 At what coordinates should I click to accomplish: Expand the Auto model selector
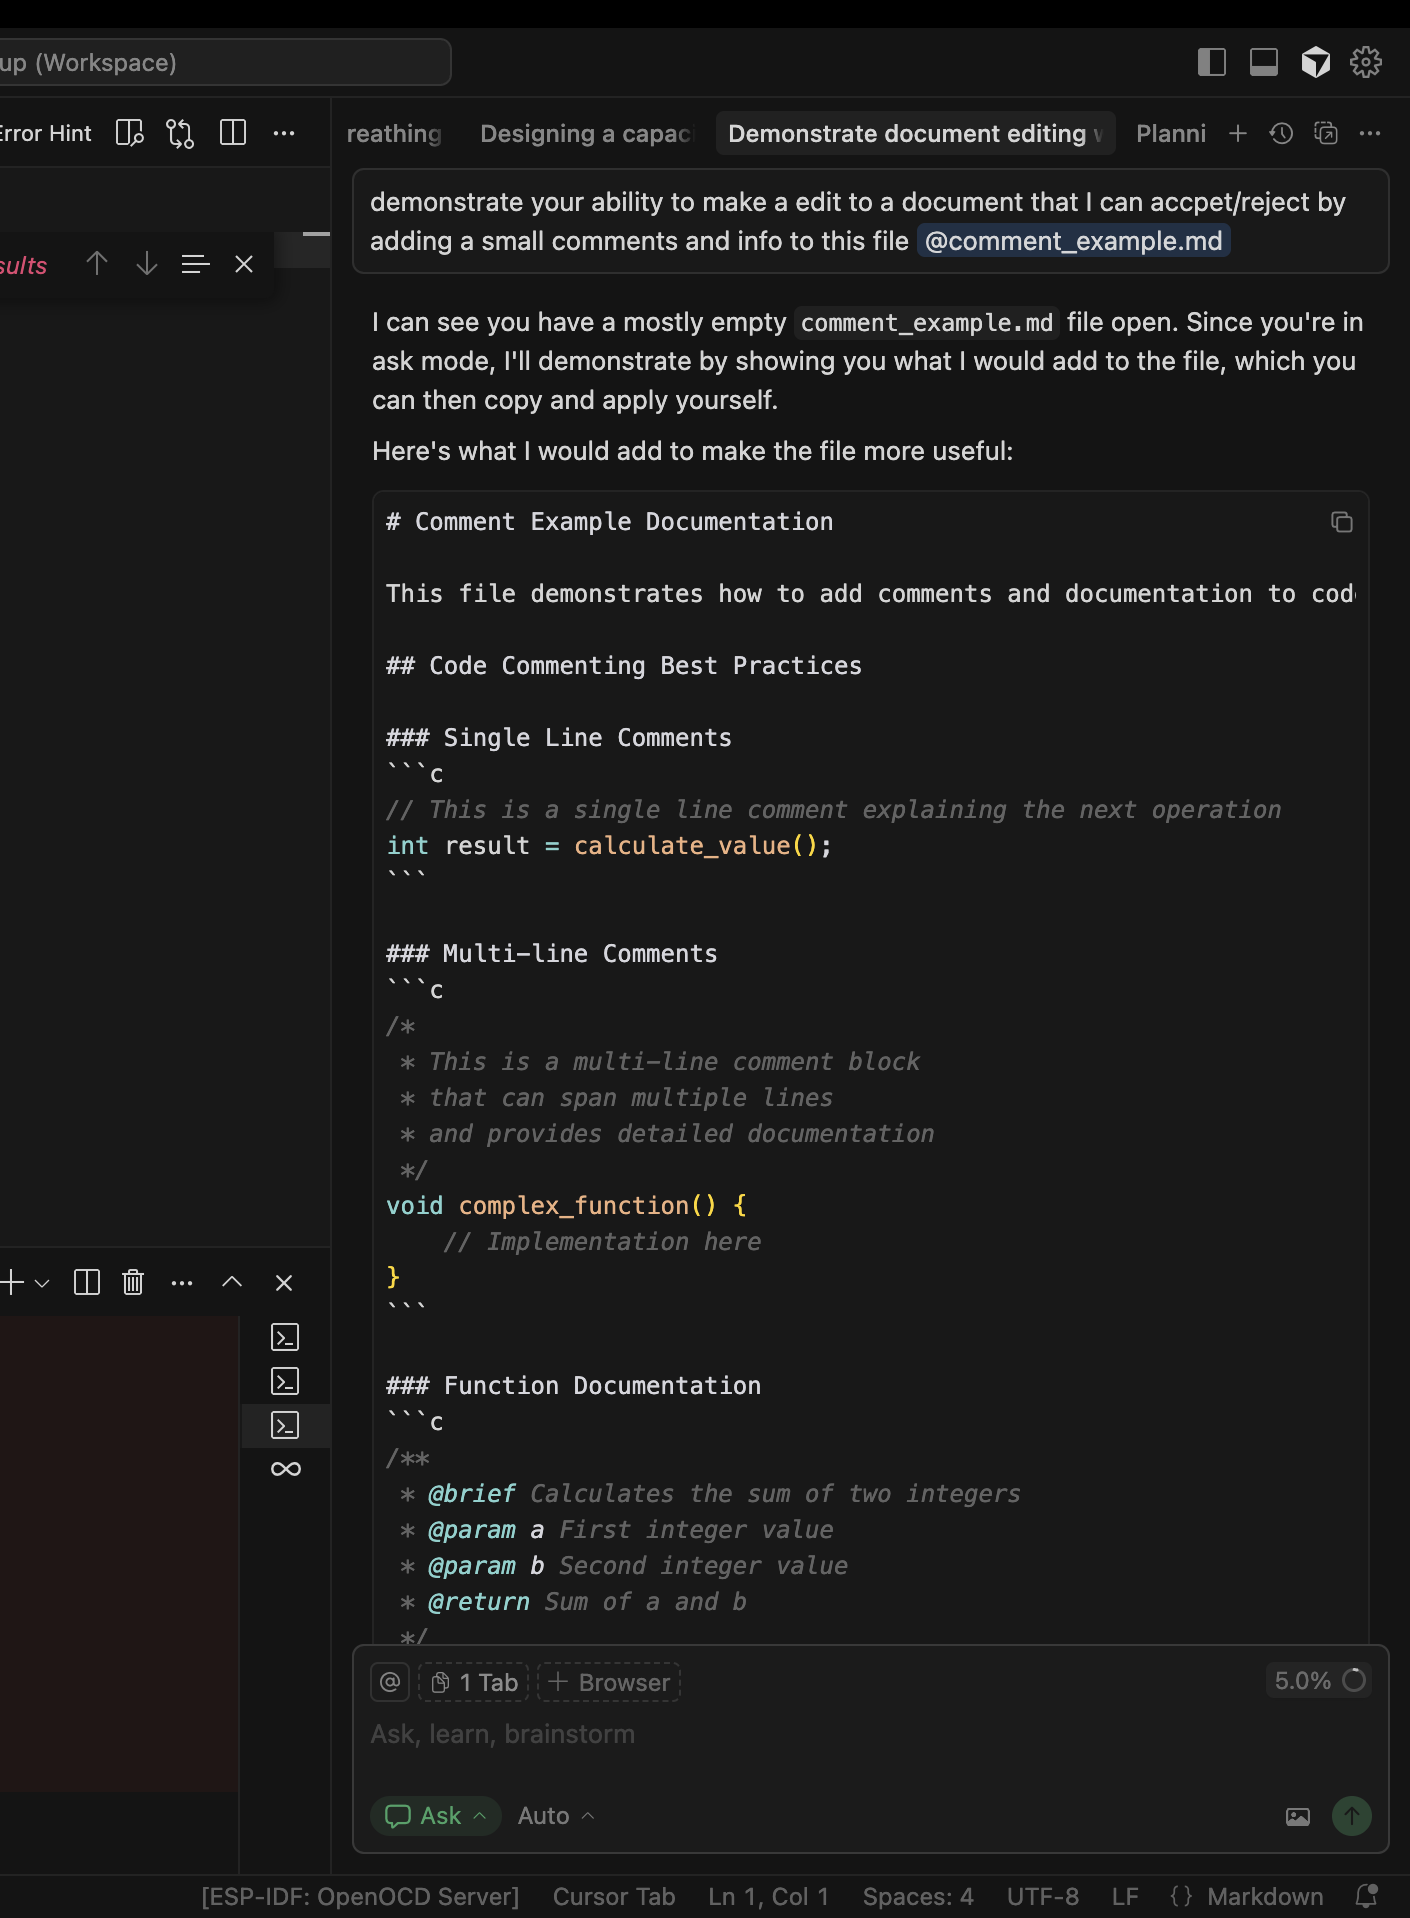click(x=556, y=1816)
